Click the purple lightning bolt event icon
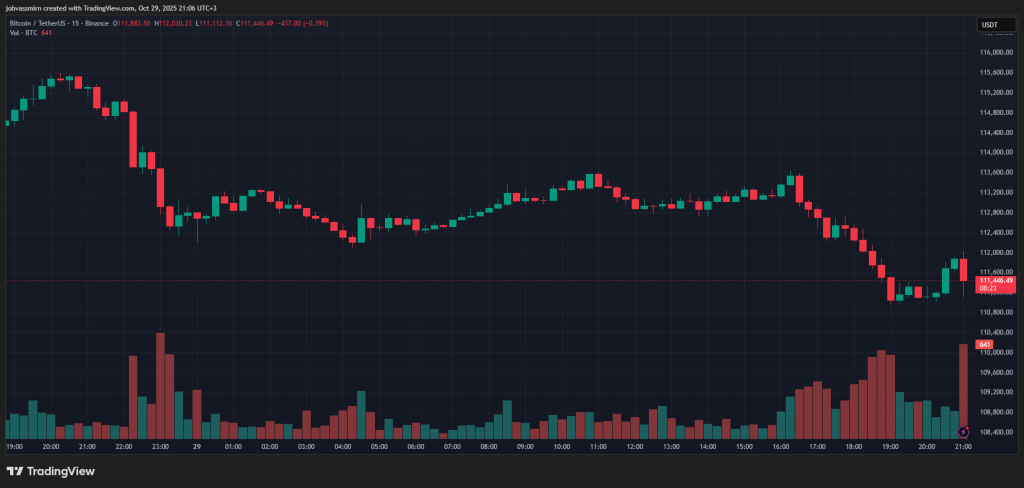Screen dimensions: 1024x488 963,432
